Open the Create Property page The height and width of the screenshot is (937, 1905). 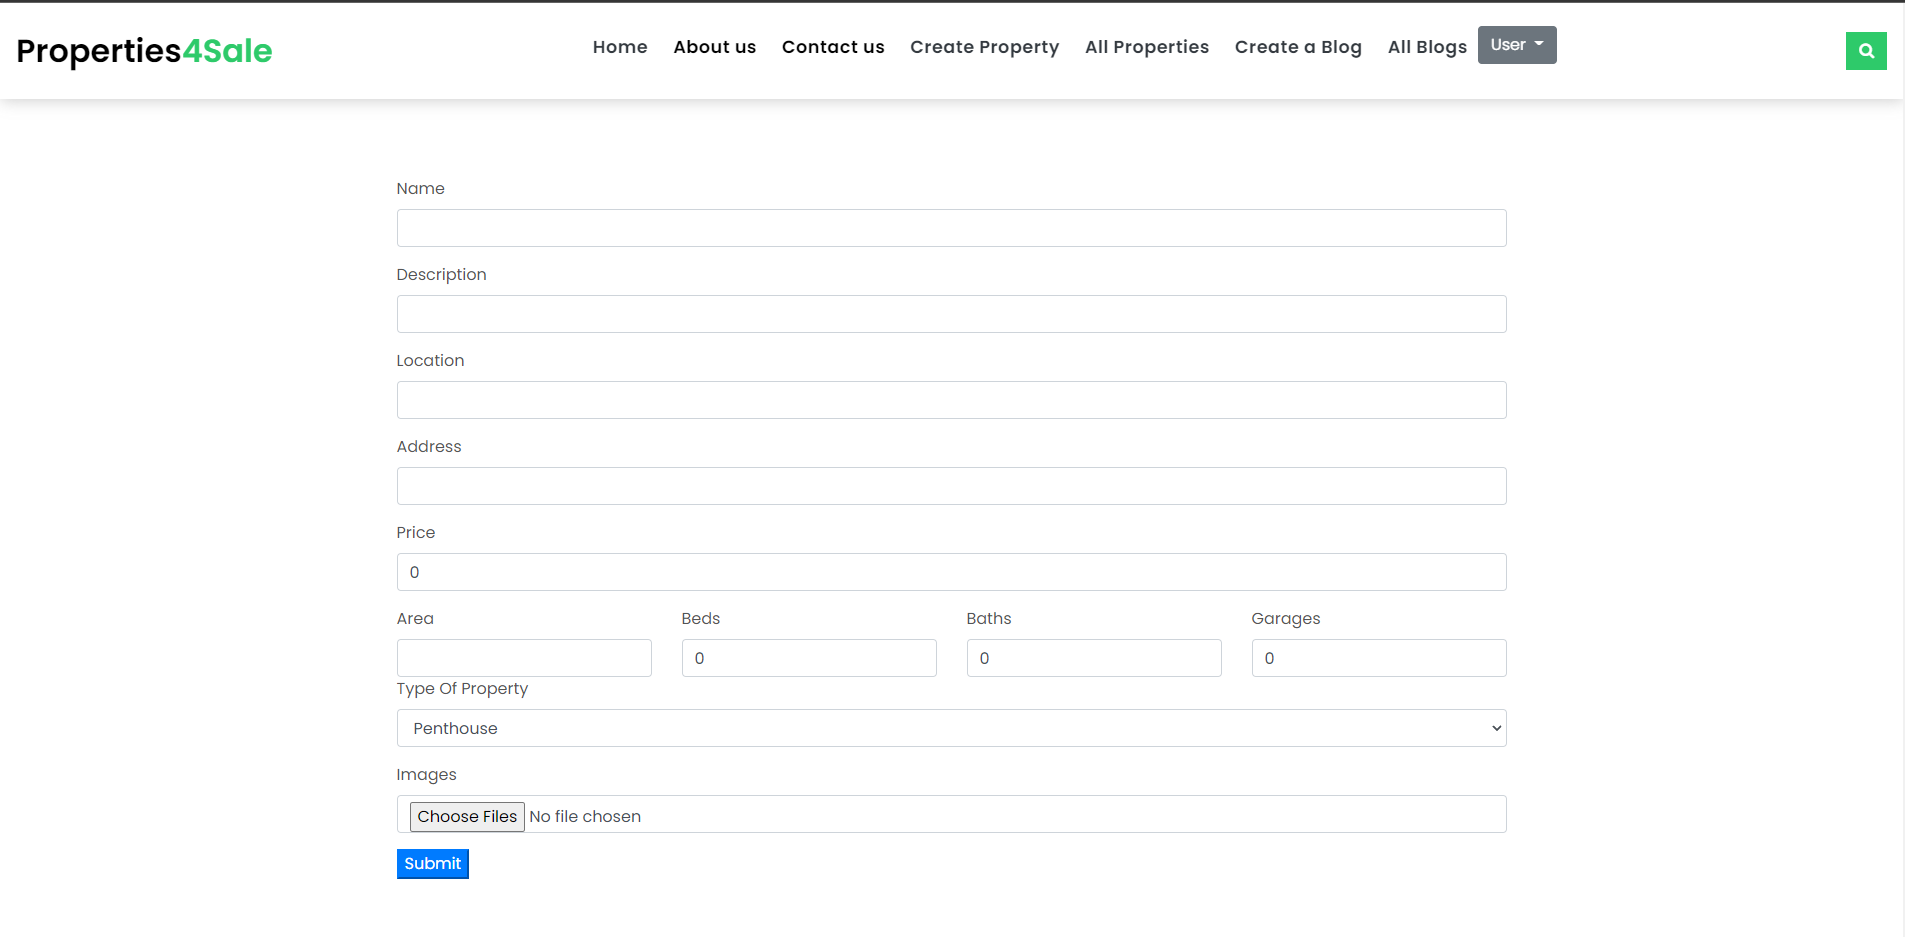coord(984,46)
